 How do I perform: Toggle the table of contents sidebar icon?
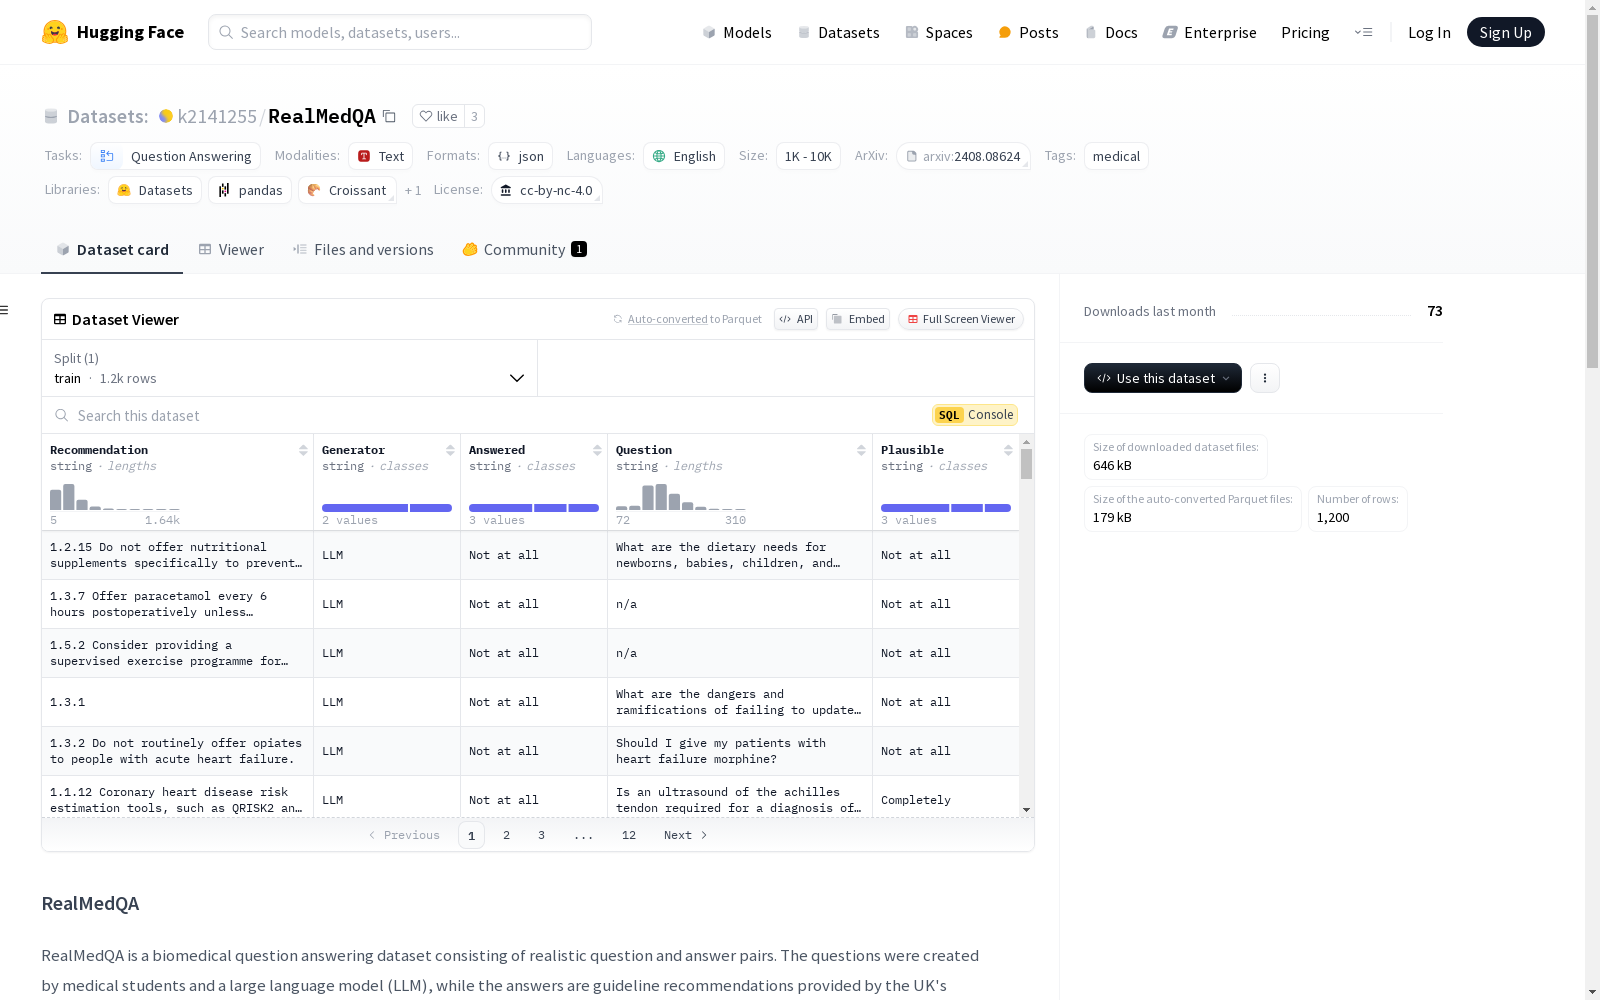(5, 310)
